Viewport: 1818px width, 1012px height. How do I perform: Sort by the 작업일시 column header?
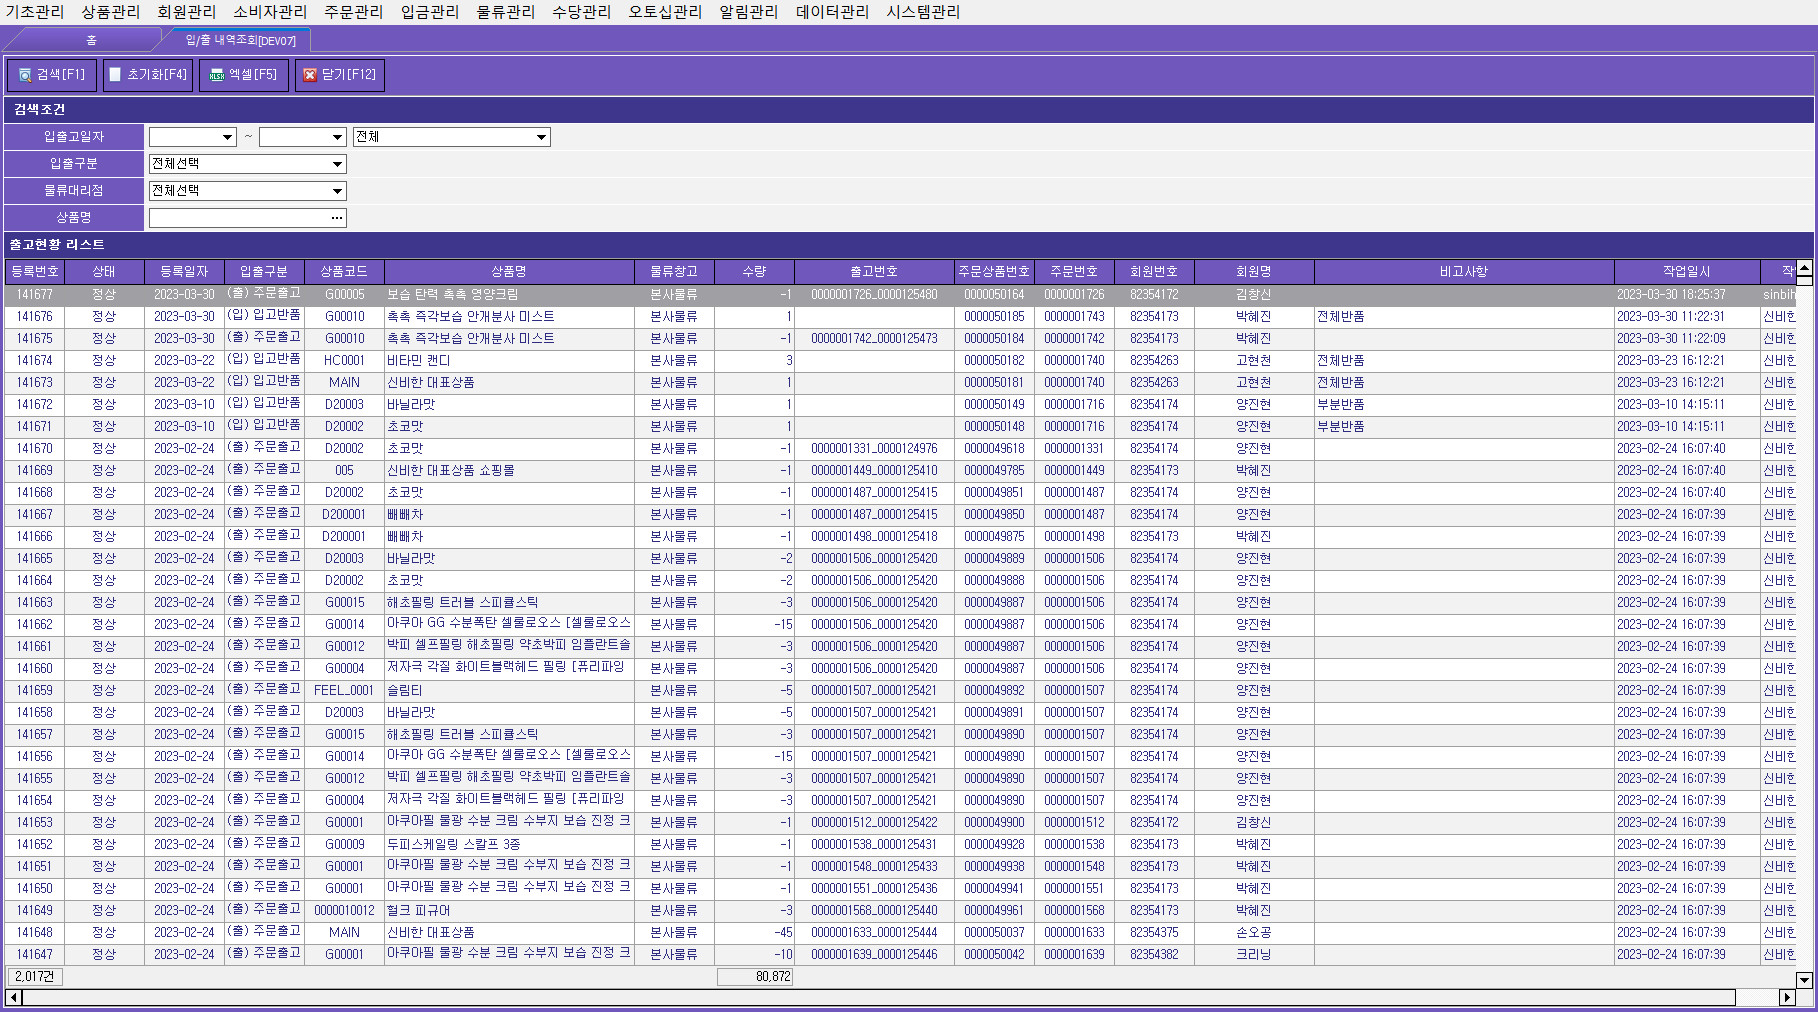tap(1687, 272)
